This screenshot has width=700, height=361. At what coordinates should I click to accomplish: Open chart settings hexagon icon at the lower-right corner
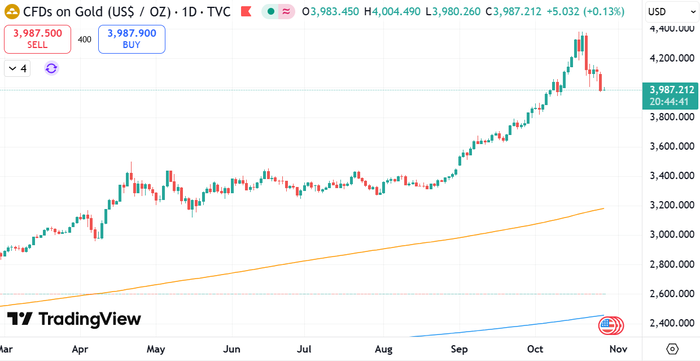tap(673, 349)
